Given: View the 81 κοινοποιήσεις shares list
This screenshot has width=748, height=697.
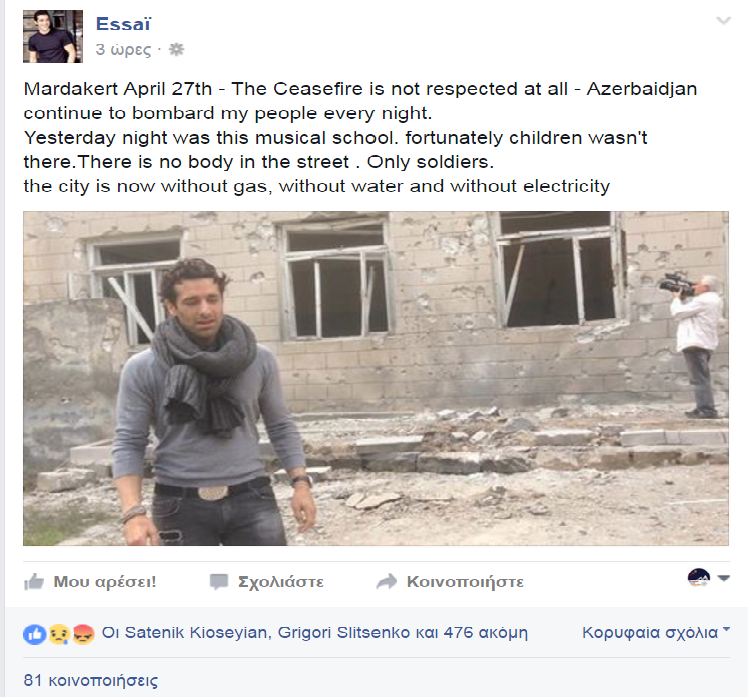Looking at the screenshot, I should [91, 680].
